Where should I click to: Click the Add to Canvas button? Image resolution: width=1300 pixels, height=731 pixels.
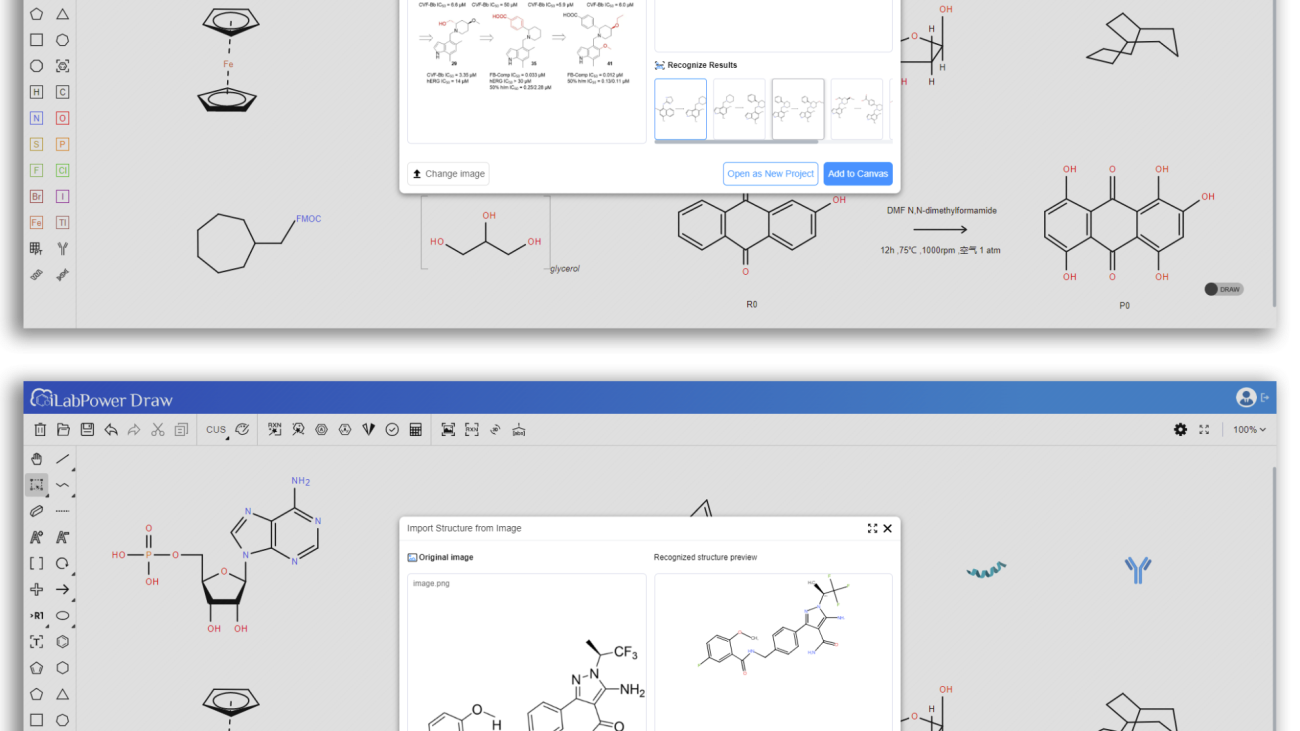[x=857, y=174]
